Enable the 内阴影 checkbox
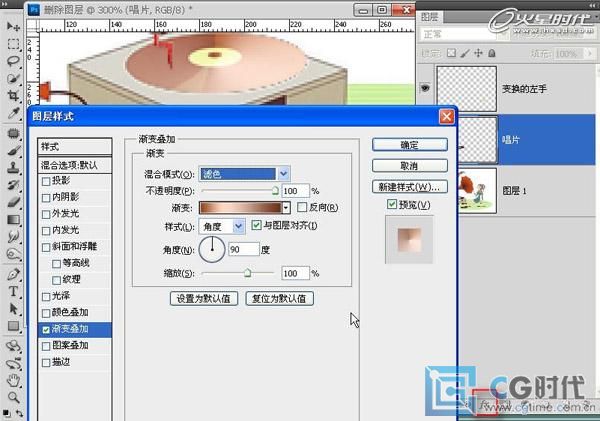 (46, 198)
